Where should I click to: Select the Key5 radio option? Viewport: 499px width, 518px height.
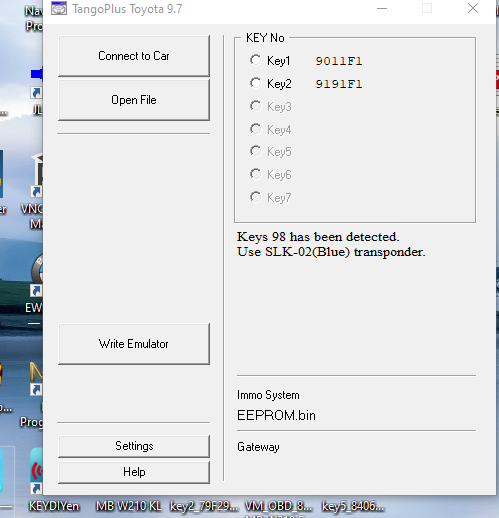(x=256, y=151)
